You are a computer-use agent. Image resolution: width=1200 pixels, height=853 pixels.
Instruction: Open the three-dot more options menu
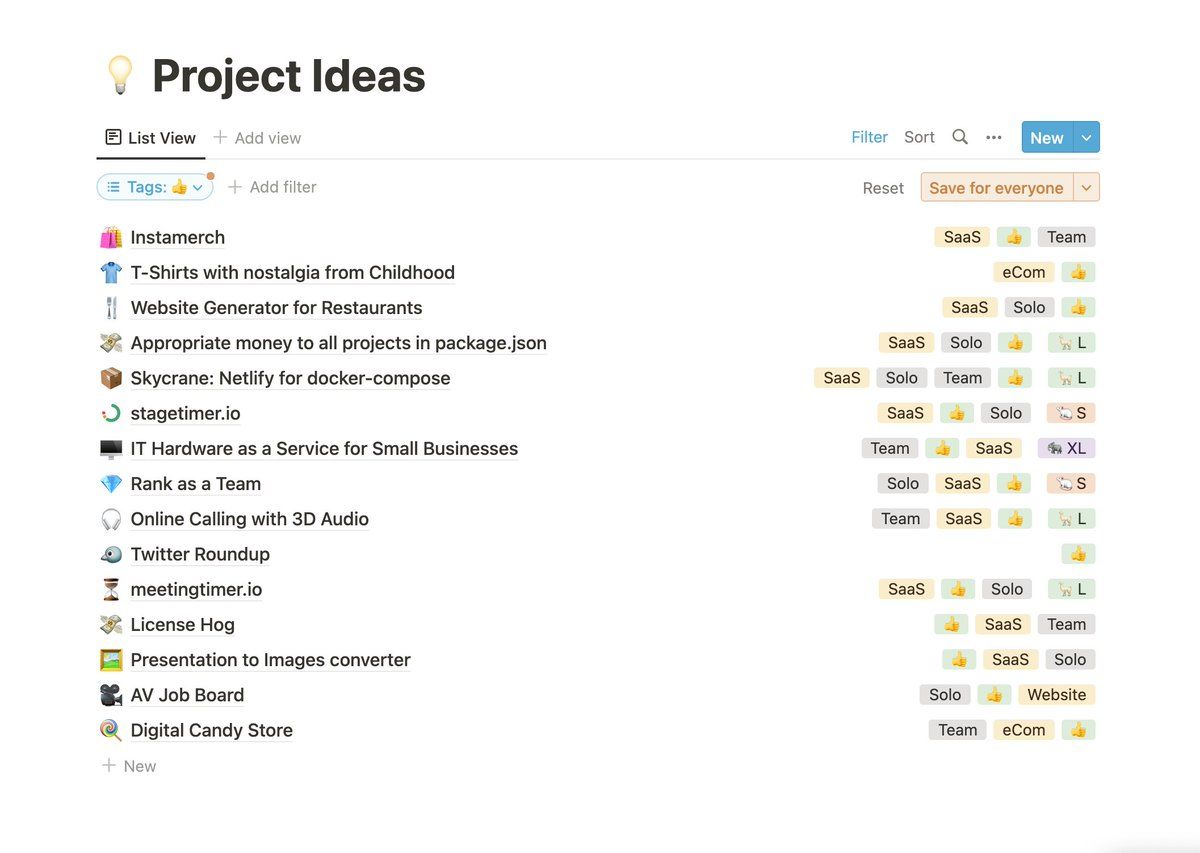[x=994, y=137]
